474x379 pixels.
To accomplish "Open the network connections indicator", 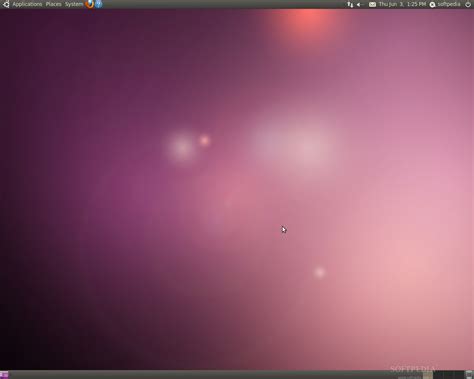I will click(x=350, y=4).
